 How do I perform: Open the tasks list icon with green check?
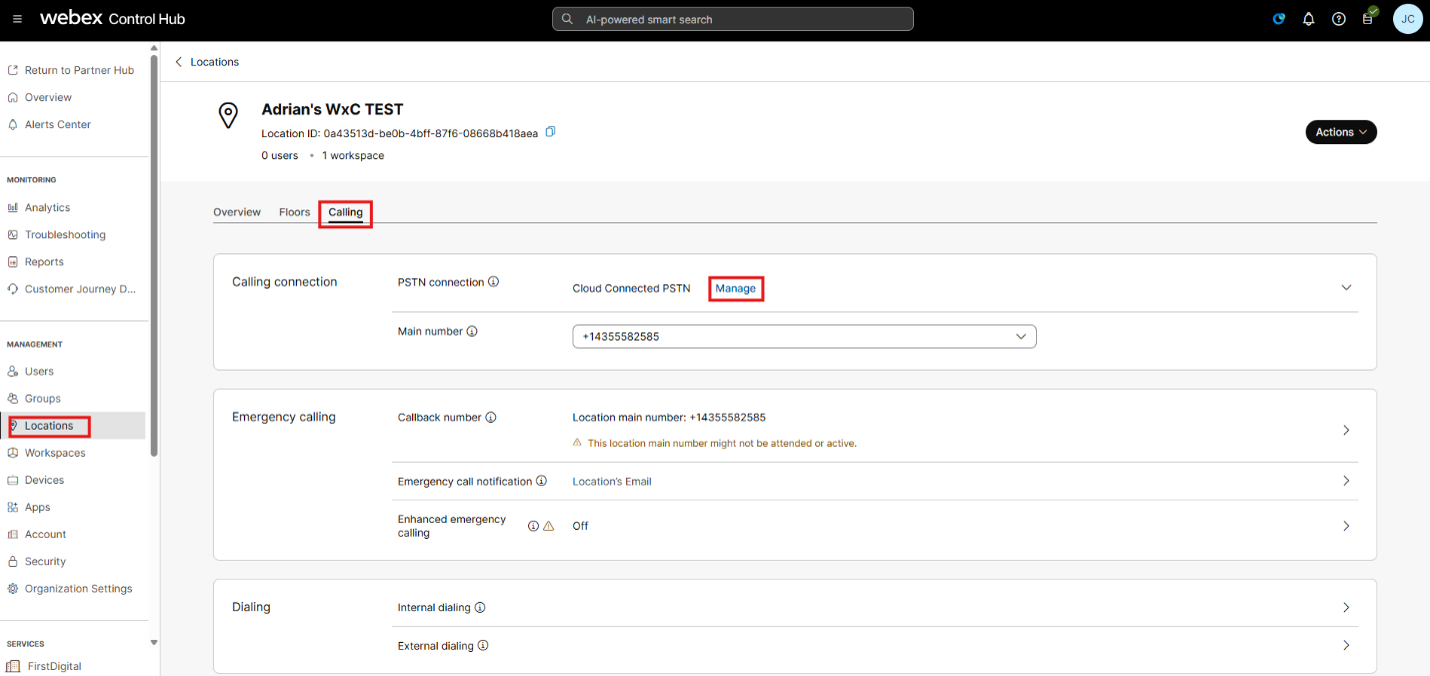pyautogui.click(x=1369, y=17)
